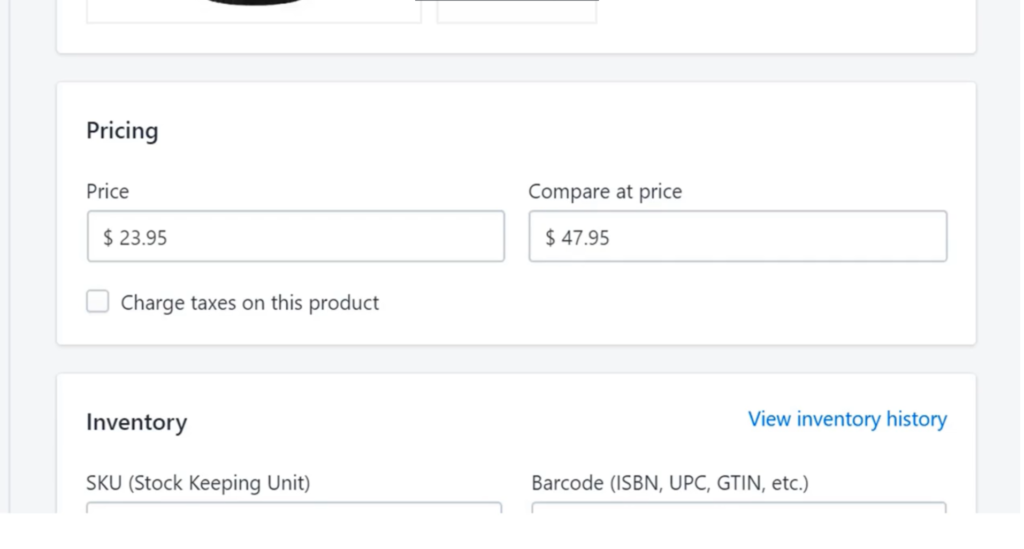Image resolution: width=1024 pixels, height=549 pixels.
Task: Click the Charge taxes on this product label
Action: [x=249, y=303]
